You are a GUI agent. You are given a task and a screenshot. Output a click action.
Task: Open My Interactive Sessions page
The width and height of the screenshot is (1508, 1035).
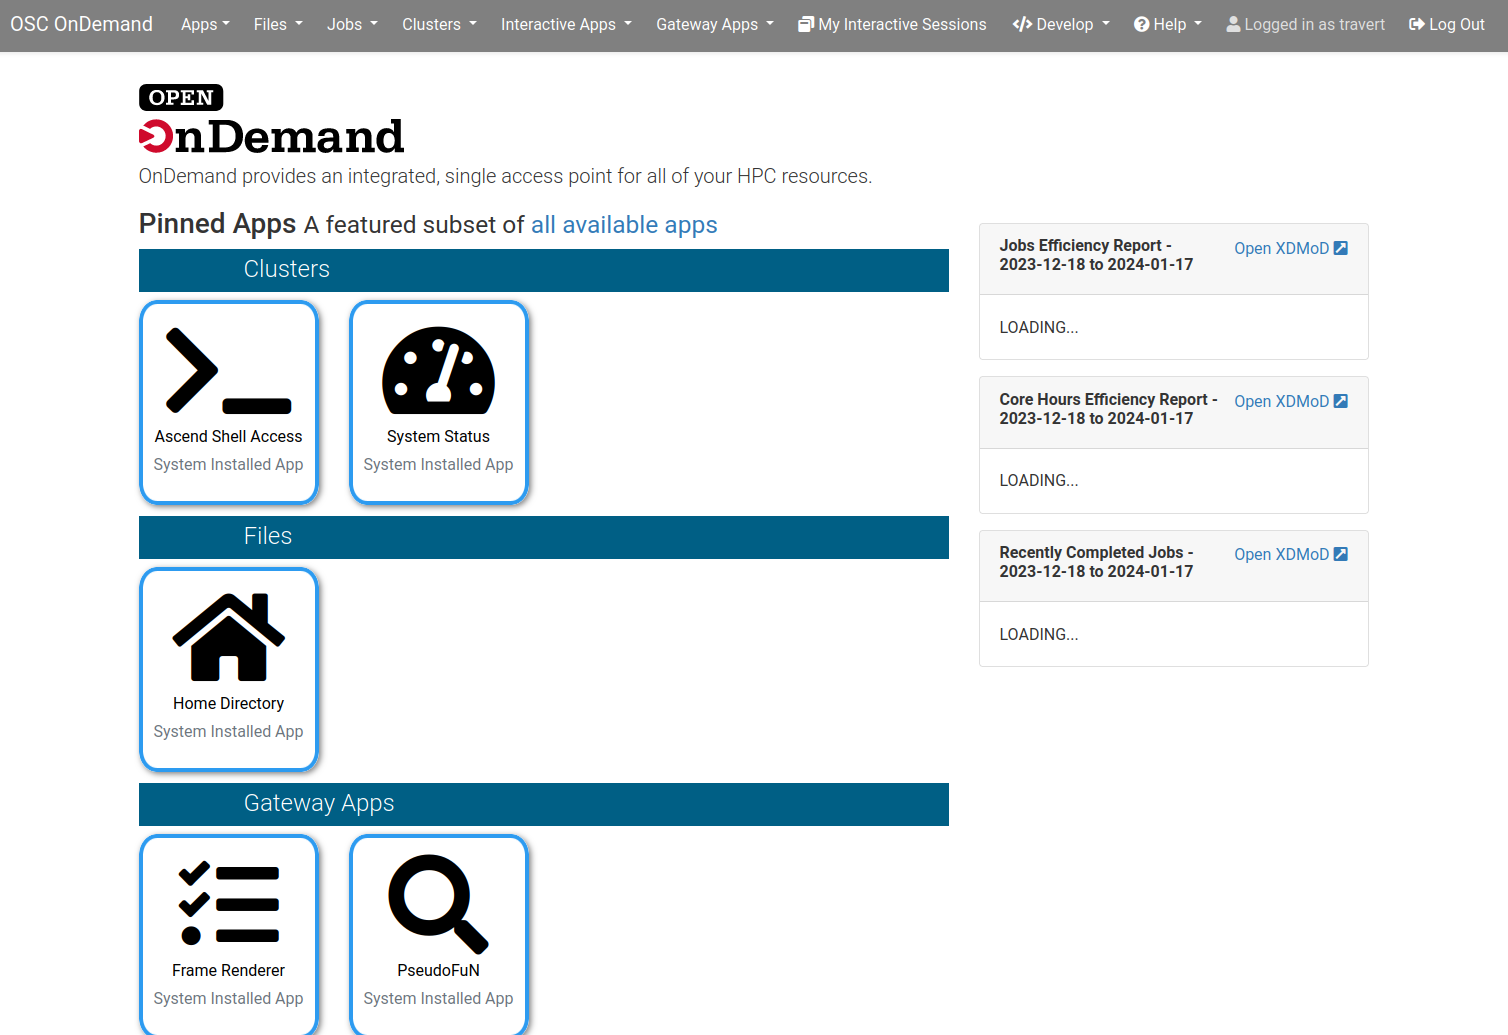[892, 24]
